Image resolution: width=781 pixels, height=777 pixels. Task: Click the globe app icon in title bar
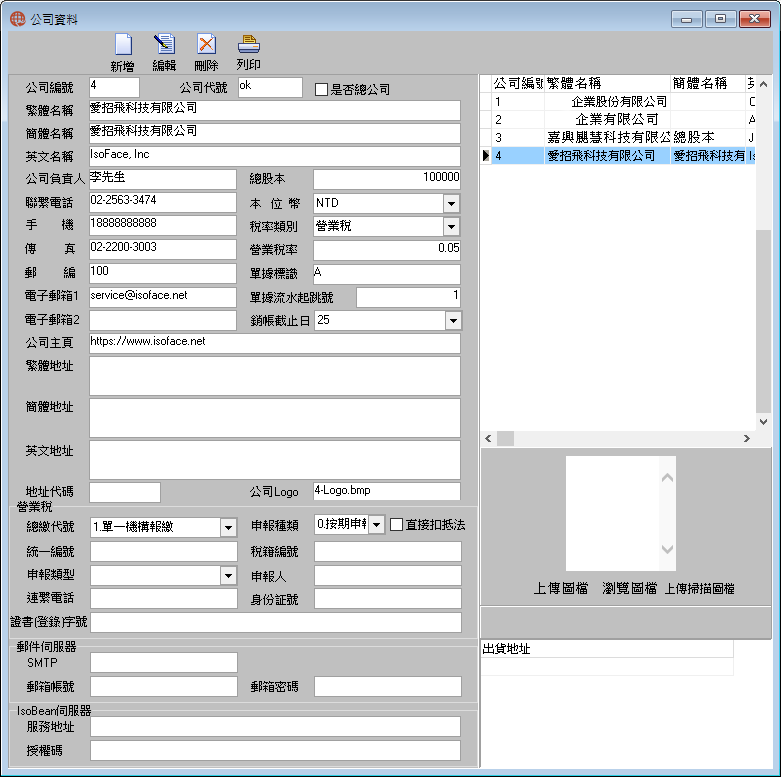pyautogui.click(x=17, y=19)
